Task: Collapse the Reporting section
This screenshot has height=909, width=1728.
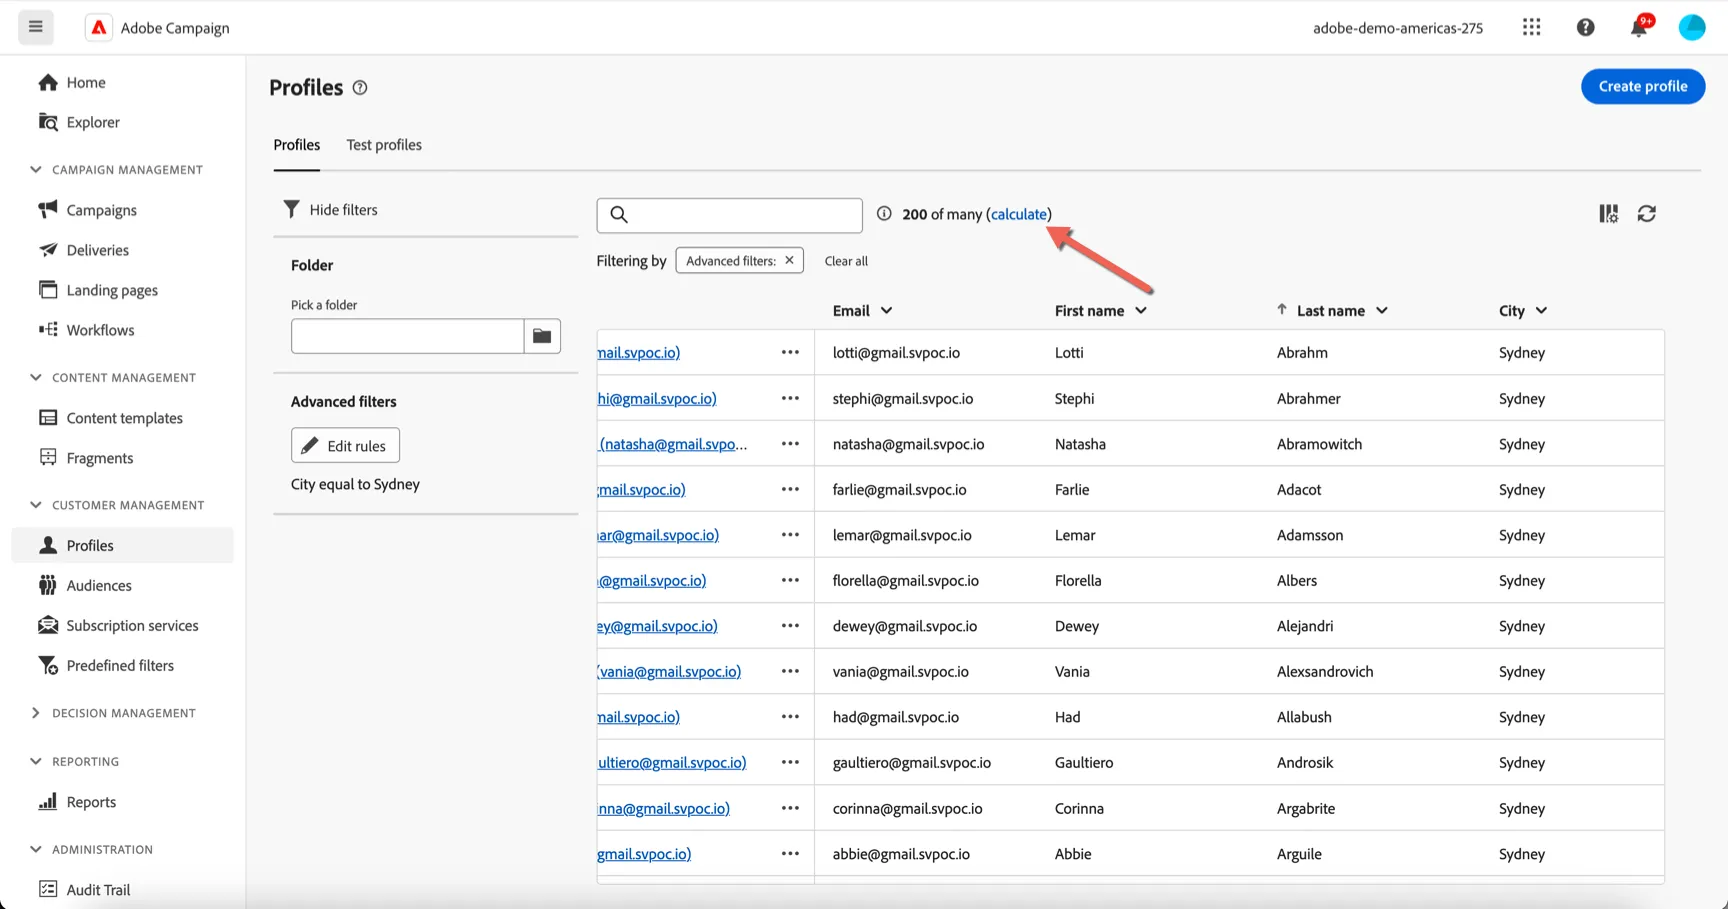Action: pos(36,761)
